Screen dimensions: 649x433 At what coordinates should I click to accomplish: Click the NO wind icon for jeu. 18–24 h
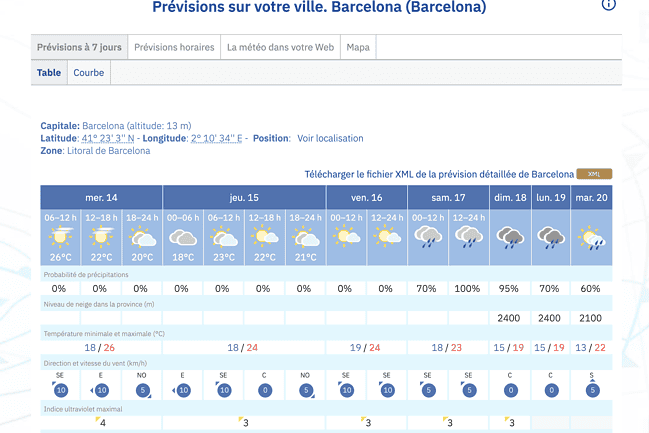click(306, 390)
